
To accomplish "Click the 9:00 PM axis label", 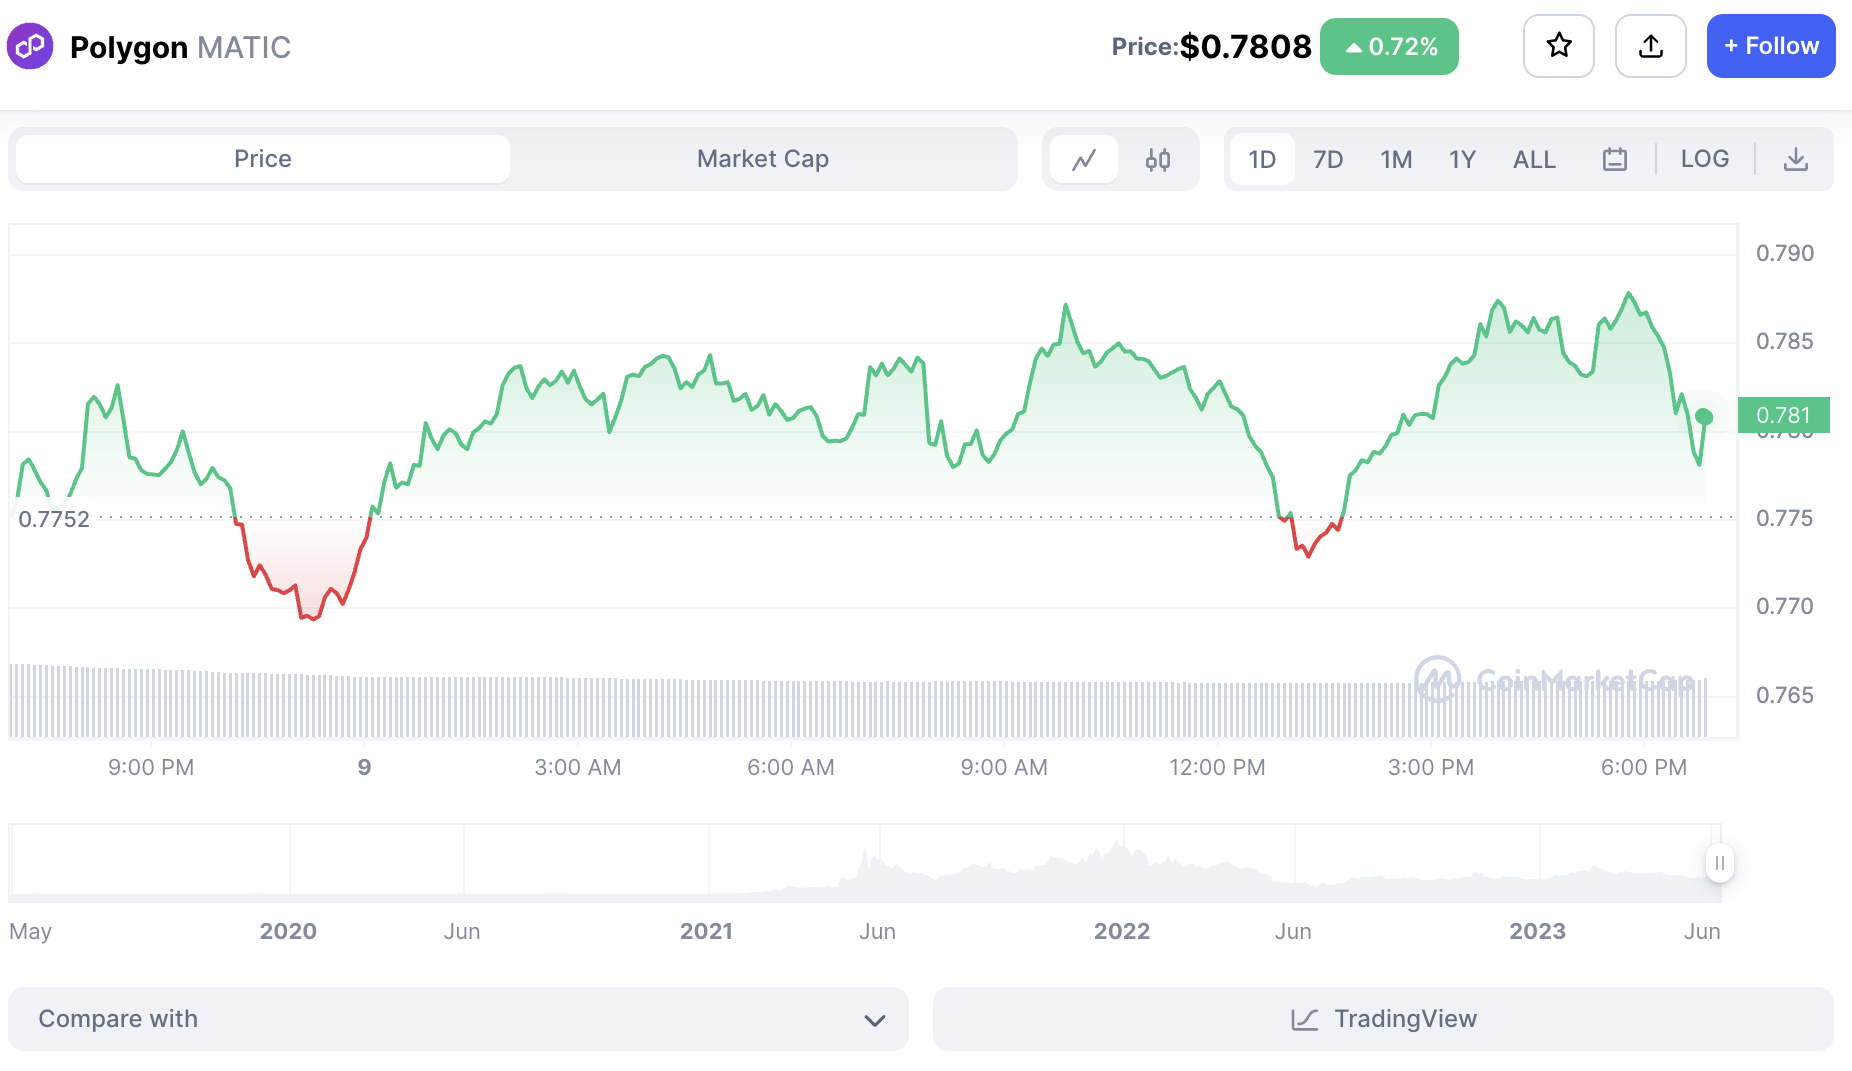I will click(x=151, y=767).
